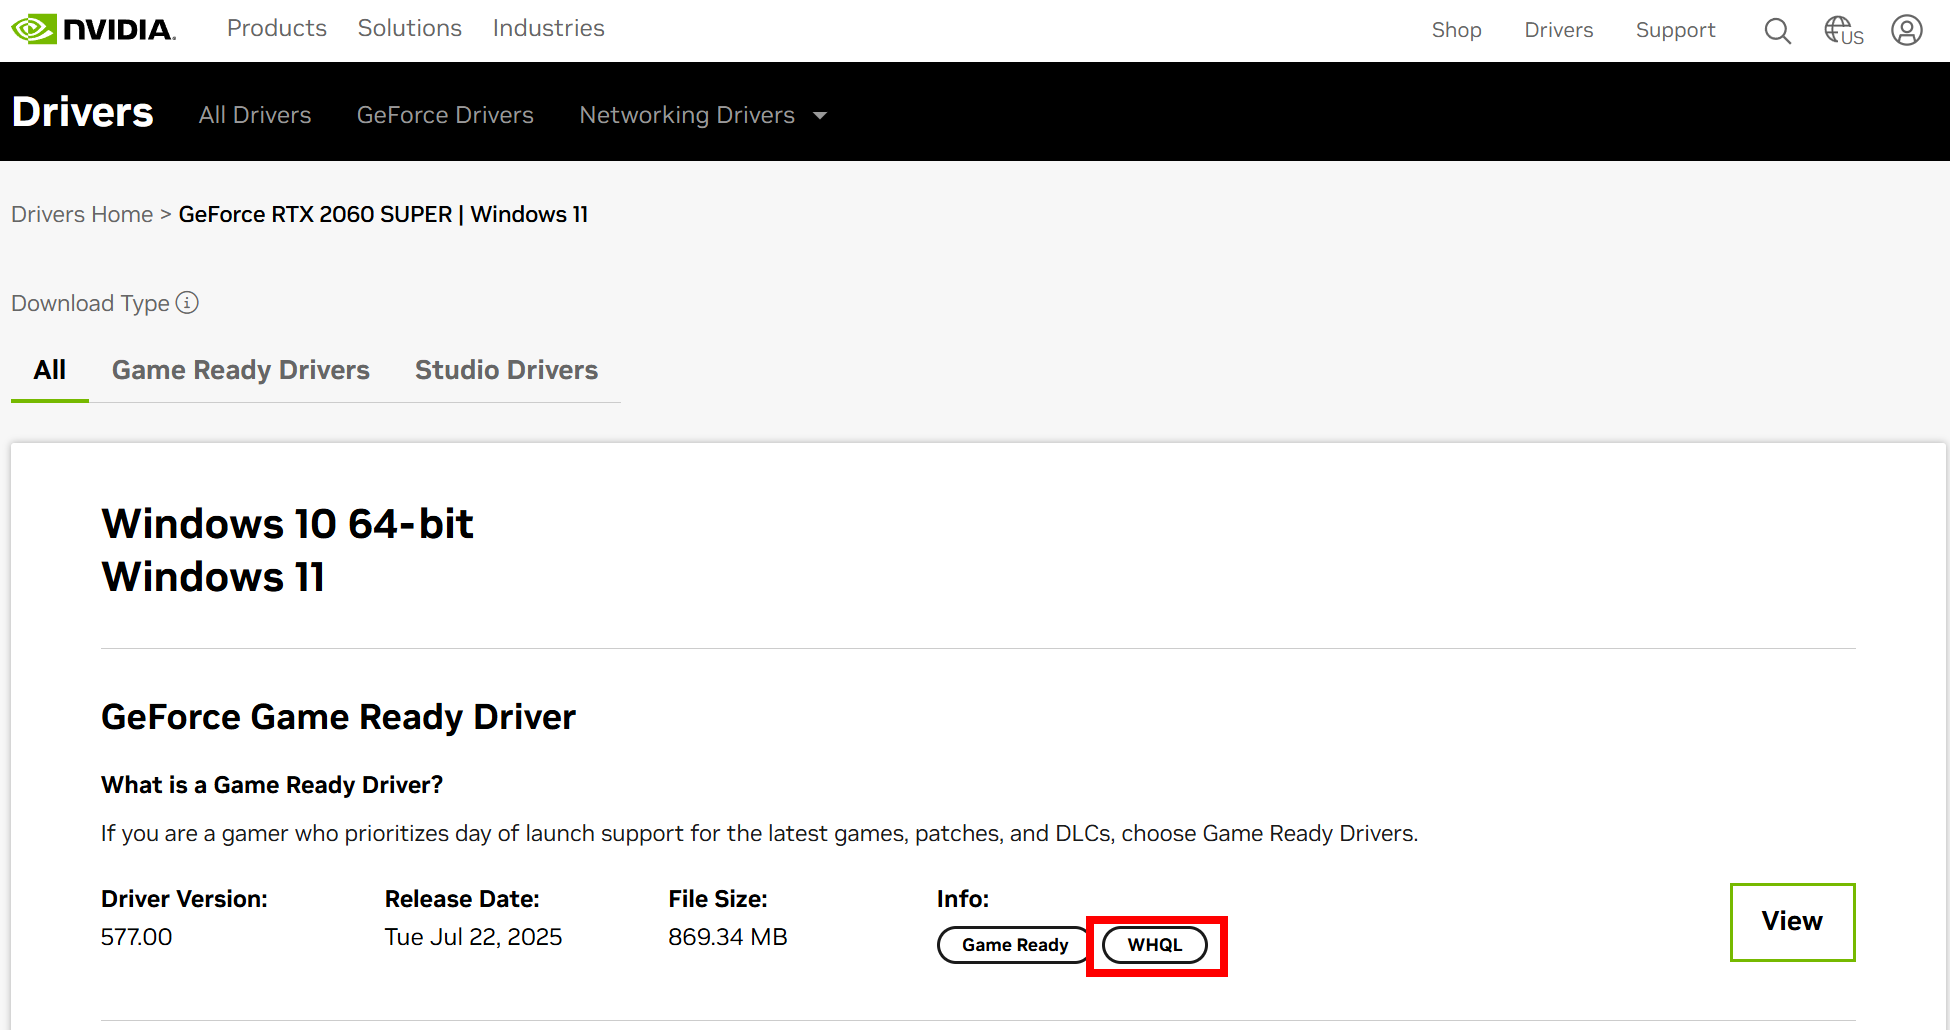
Task: Open Drivers link in top navigation
Action: point(1558,31)
